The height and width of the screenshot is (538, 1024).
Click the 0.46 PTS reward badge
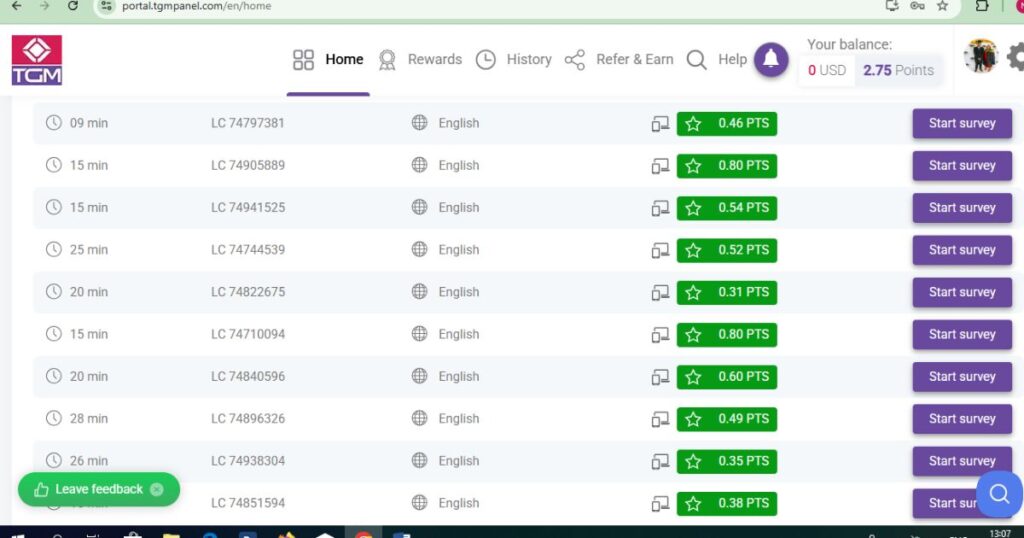pos(727,123)
